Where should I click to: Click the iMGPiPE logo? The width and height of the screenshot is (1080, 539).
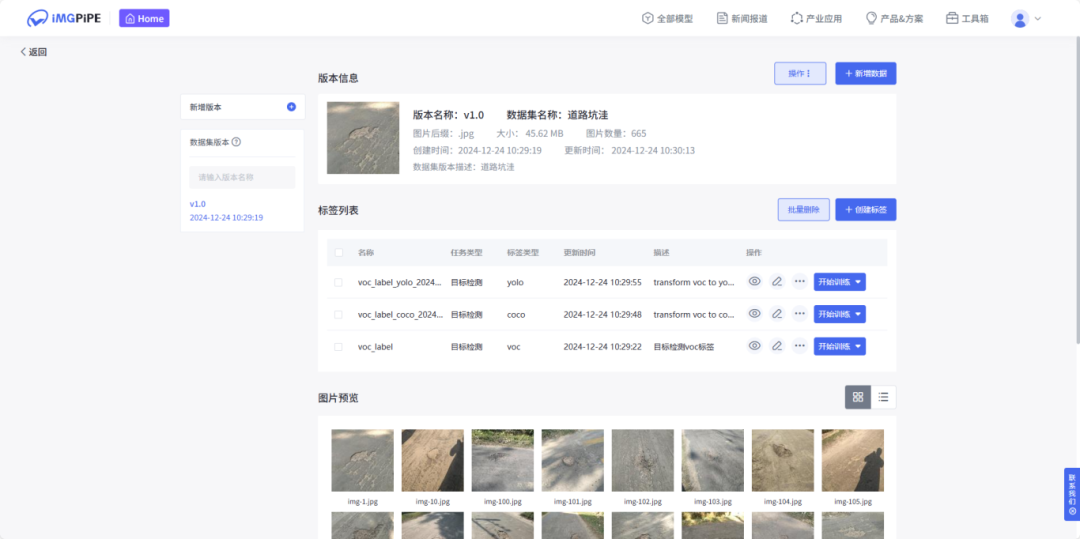pyautogui.click(x=64, y=19)
